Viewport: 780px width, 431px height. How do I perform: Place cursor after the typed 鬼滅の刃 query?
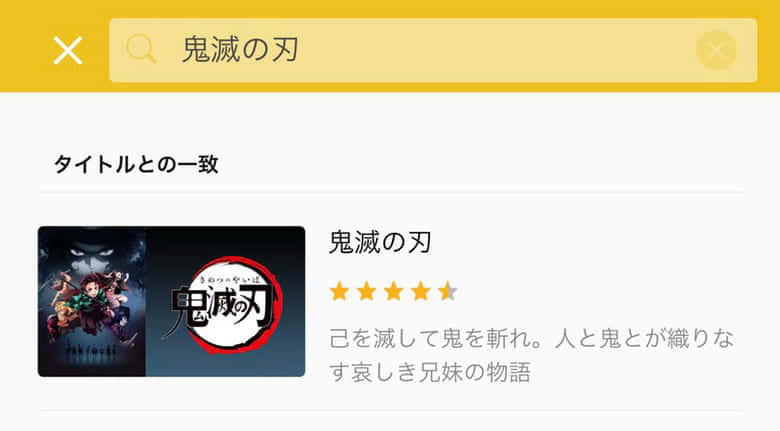click(301, 50)
